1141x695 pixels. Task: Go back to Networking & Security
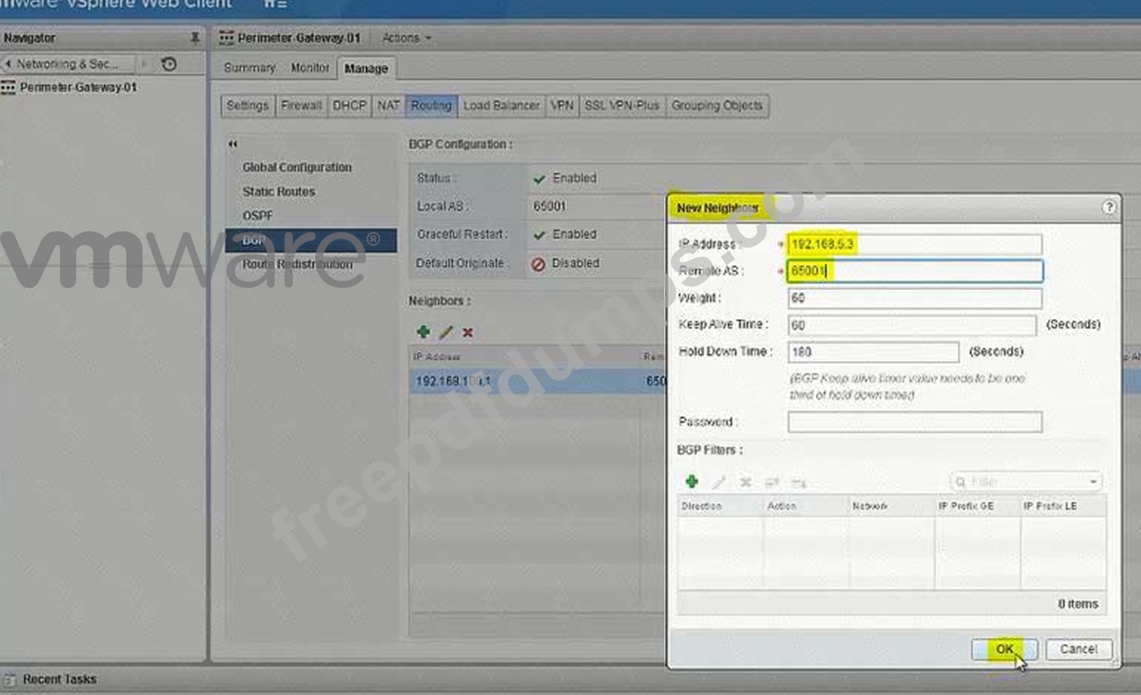[x=68, y=64]
